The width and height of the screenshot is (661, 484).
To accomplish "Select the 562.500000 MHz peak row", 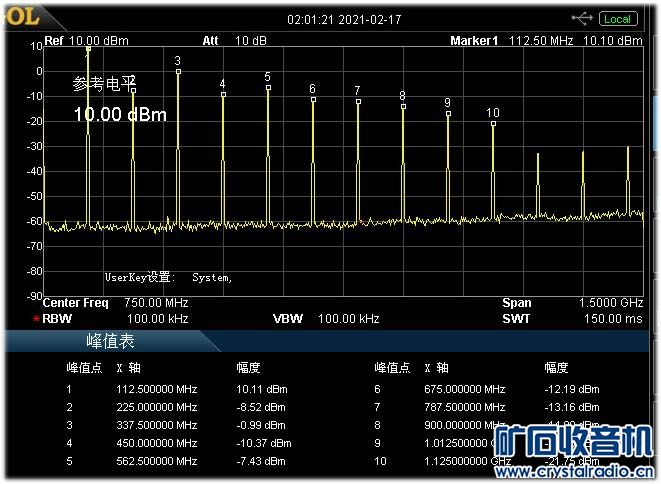I will click(177, 461).
